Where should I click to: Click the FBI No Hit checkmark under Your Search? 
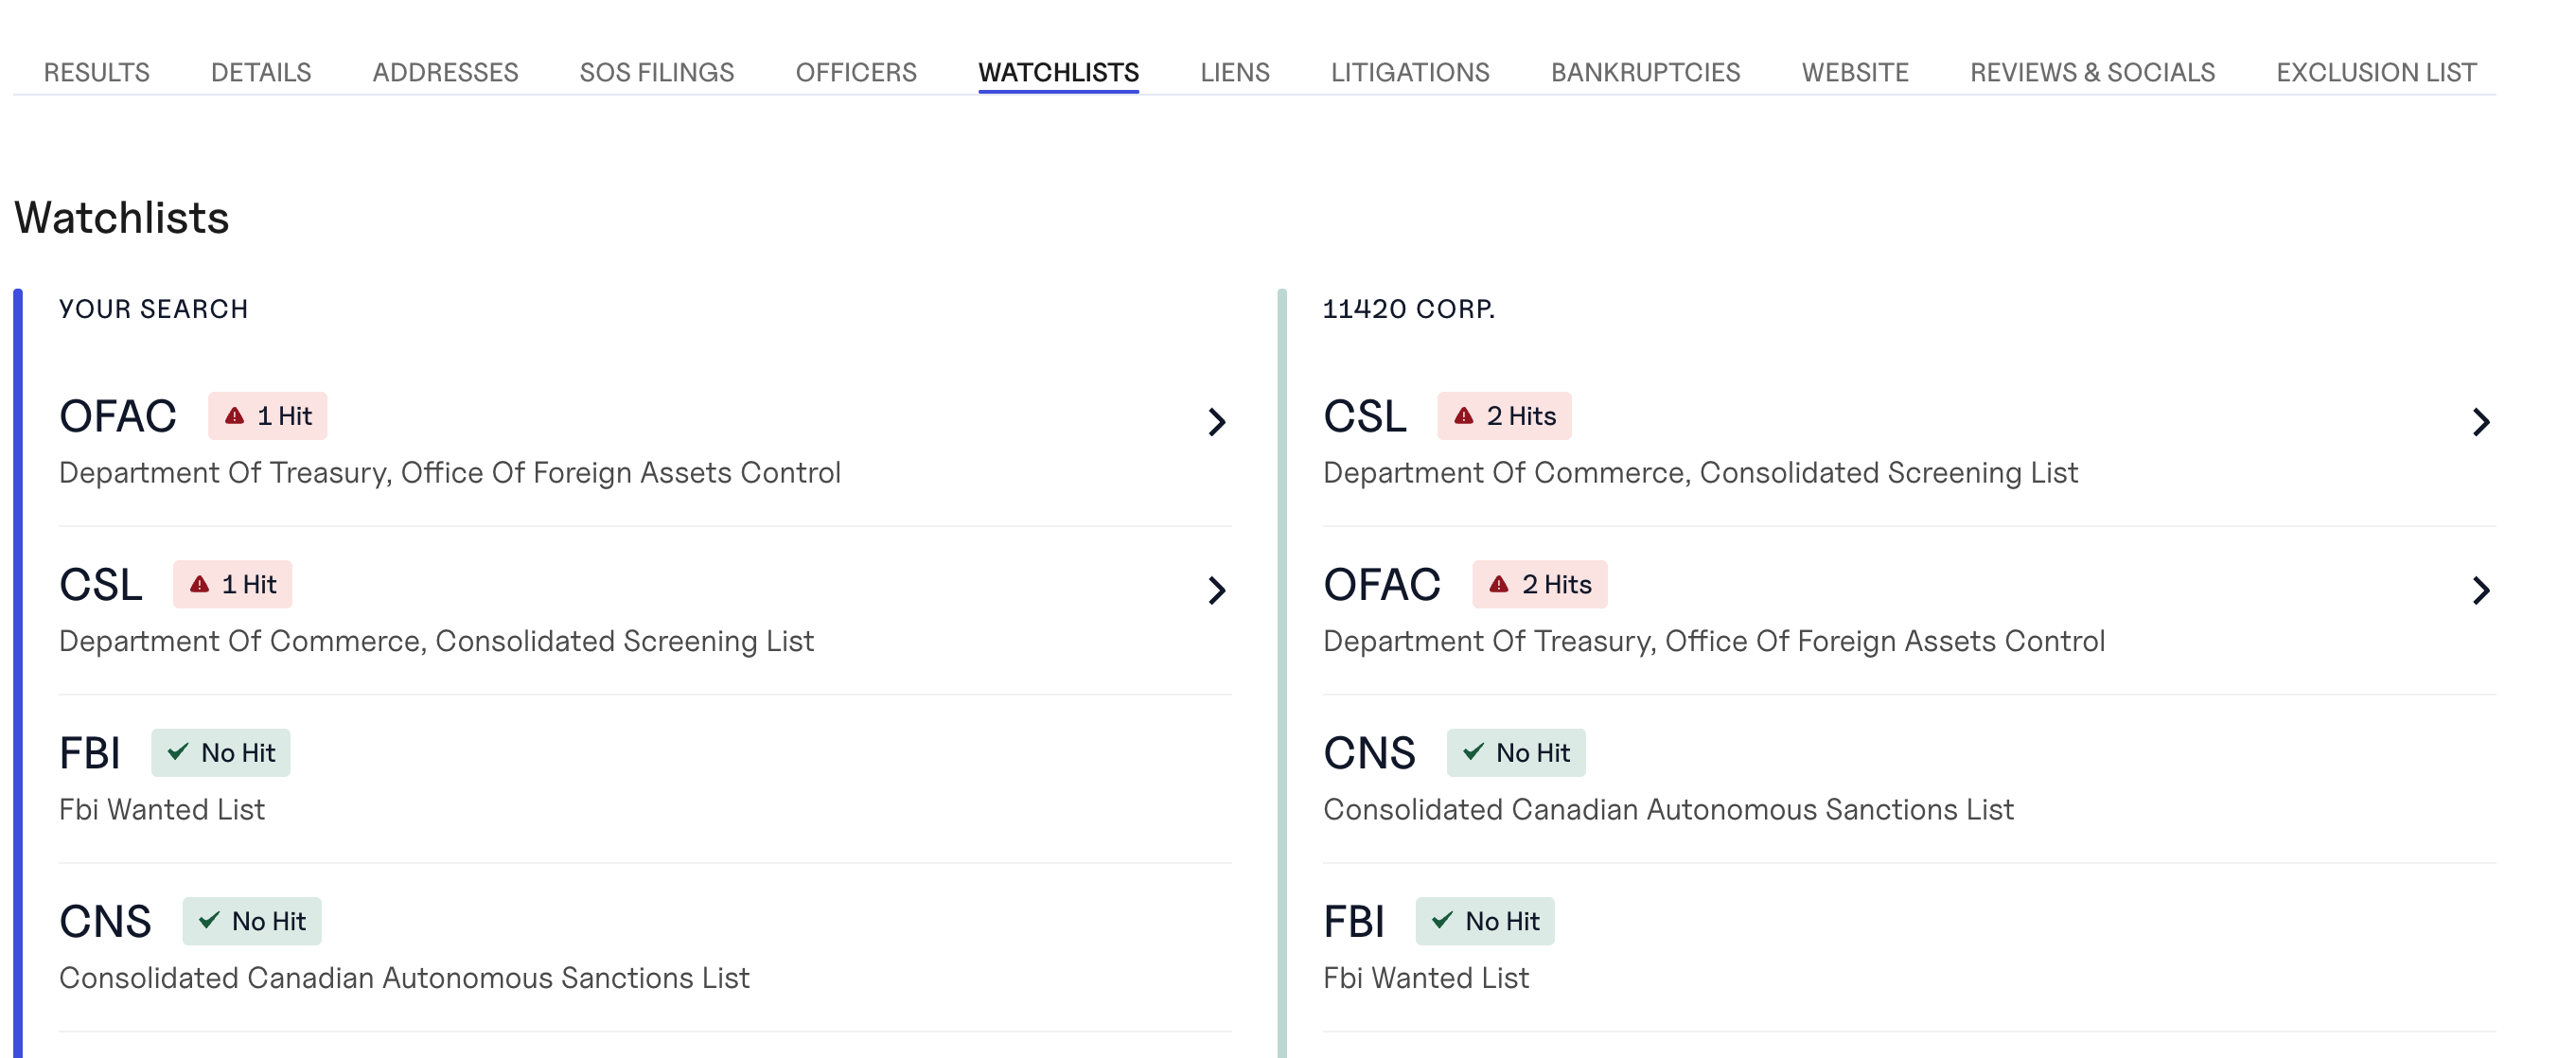coord(178,752)
